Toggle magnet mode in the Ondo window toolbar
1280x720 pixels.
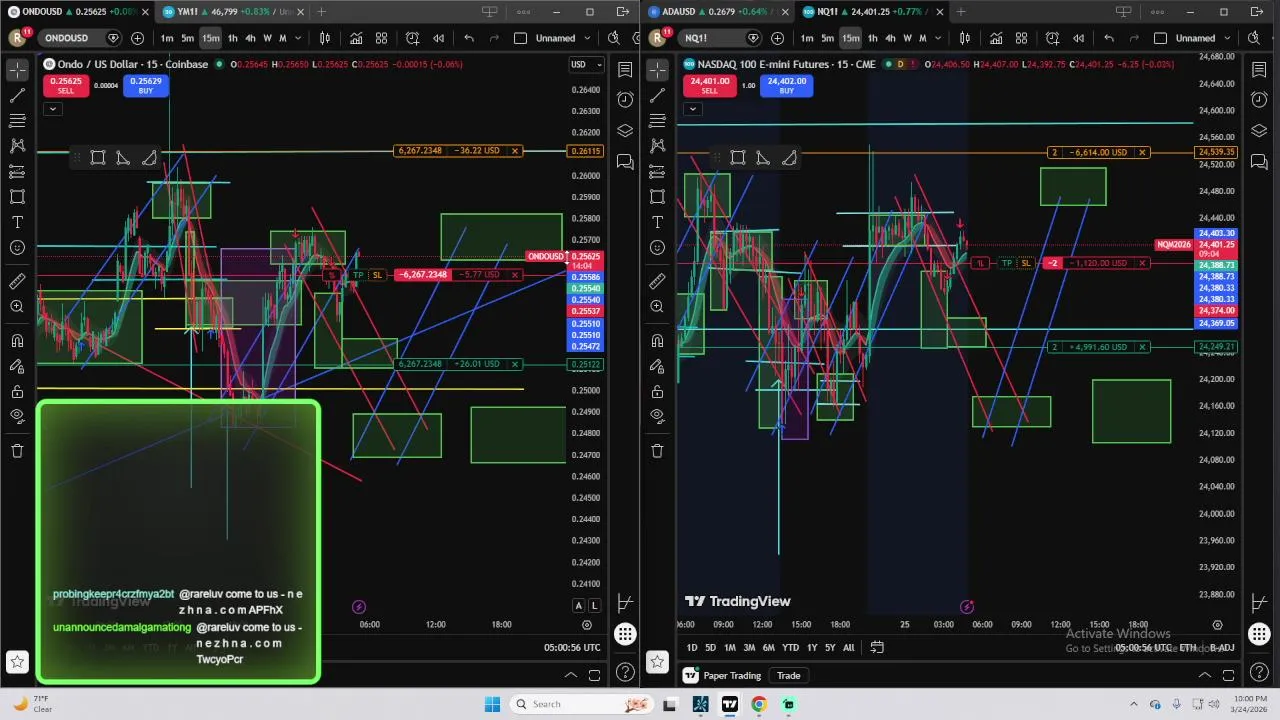[17, 341]
